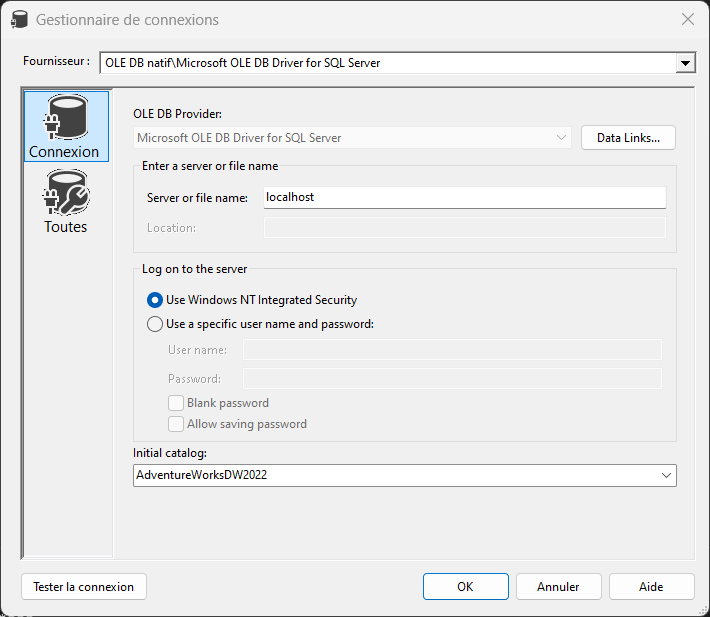
Task: Click the Data Links... button
Action: pos(628,138)
